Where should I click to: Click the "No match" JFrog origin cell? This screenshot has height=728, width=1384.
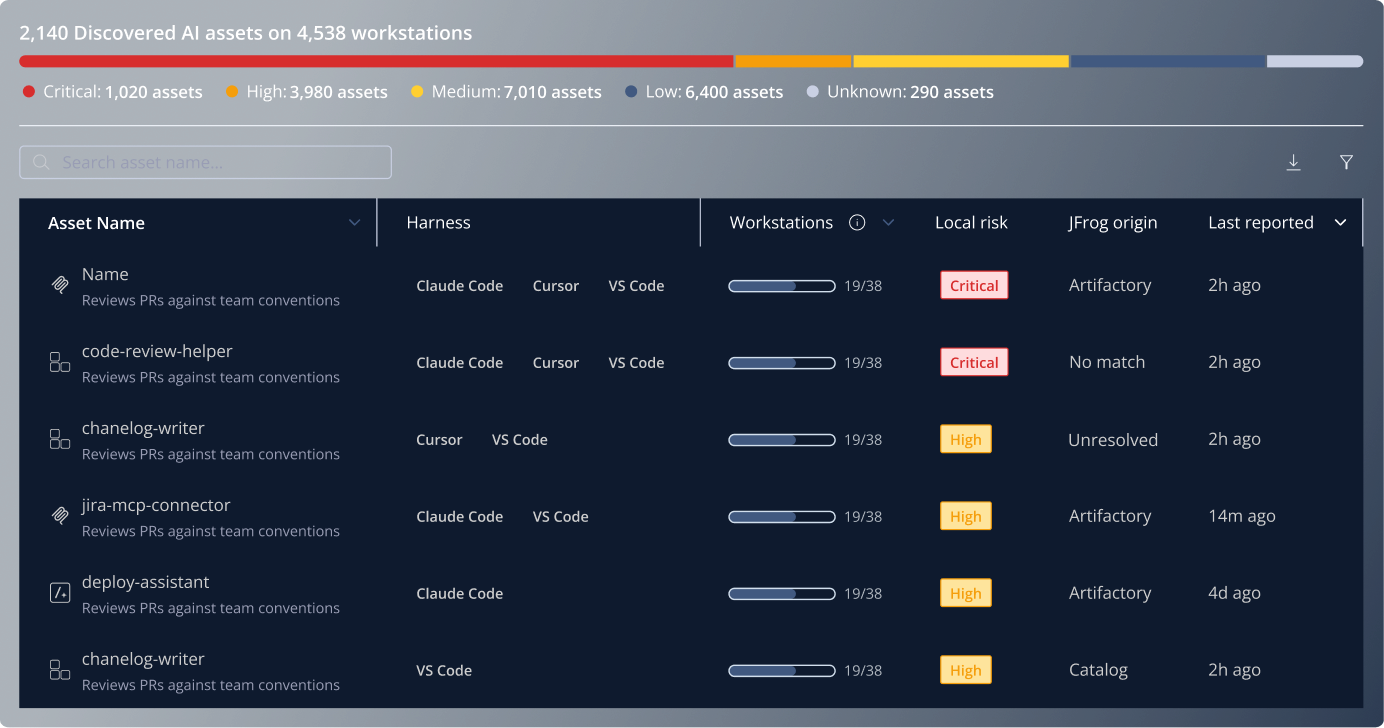(1107, 362)
